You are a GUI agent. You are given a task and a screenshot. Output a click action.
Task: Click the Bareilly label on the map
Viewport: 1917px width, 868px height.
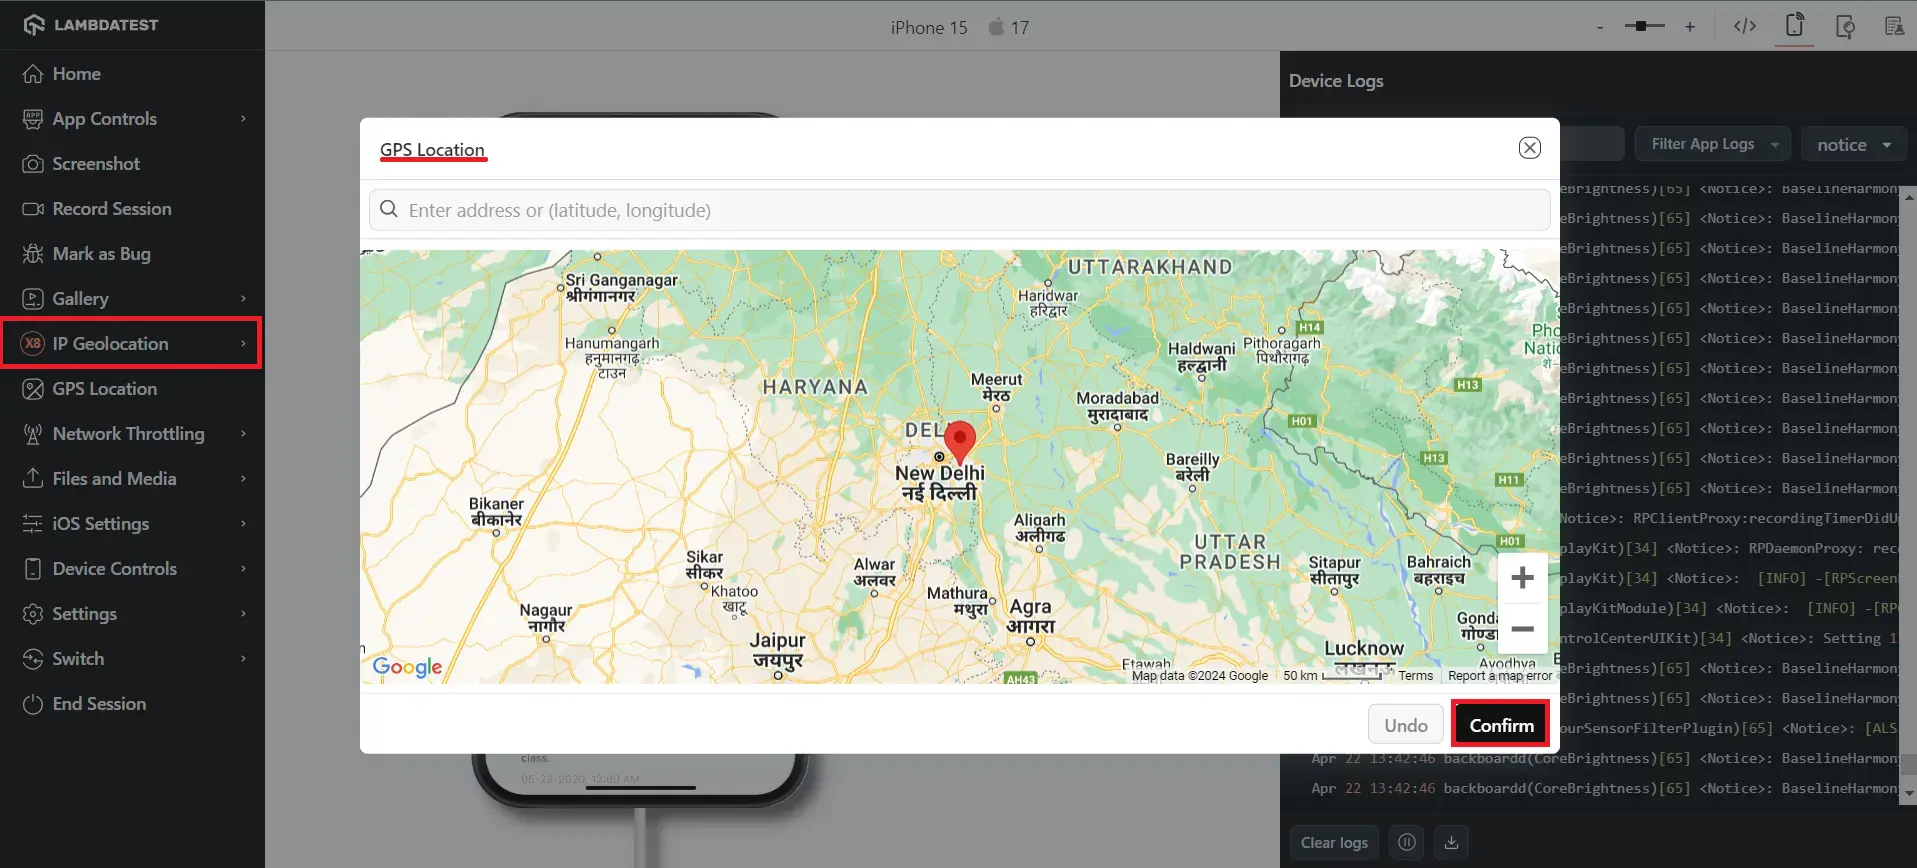coord(1192,467)
